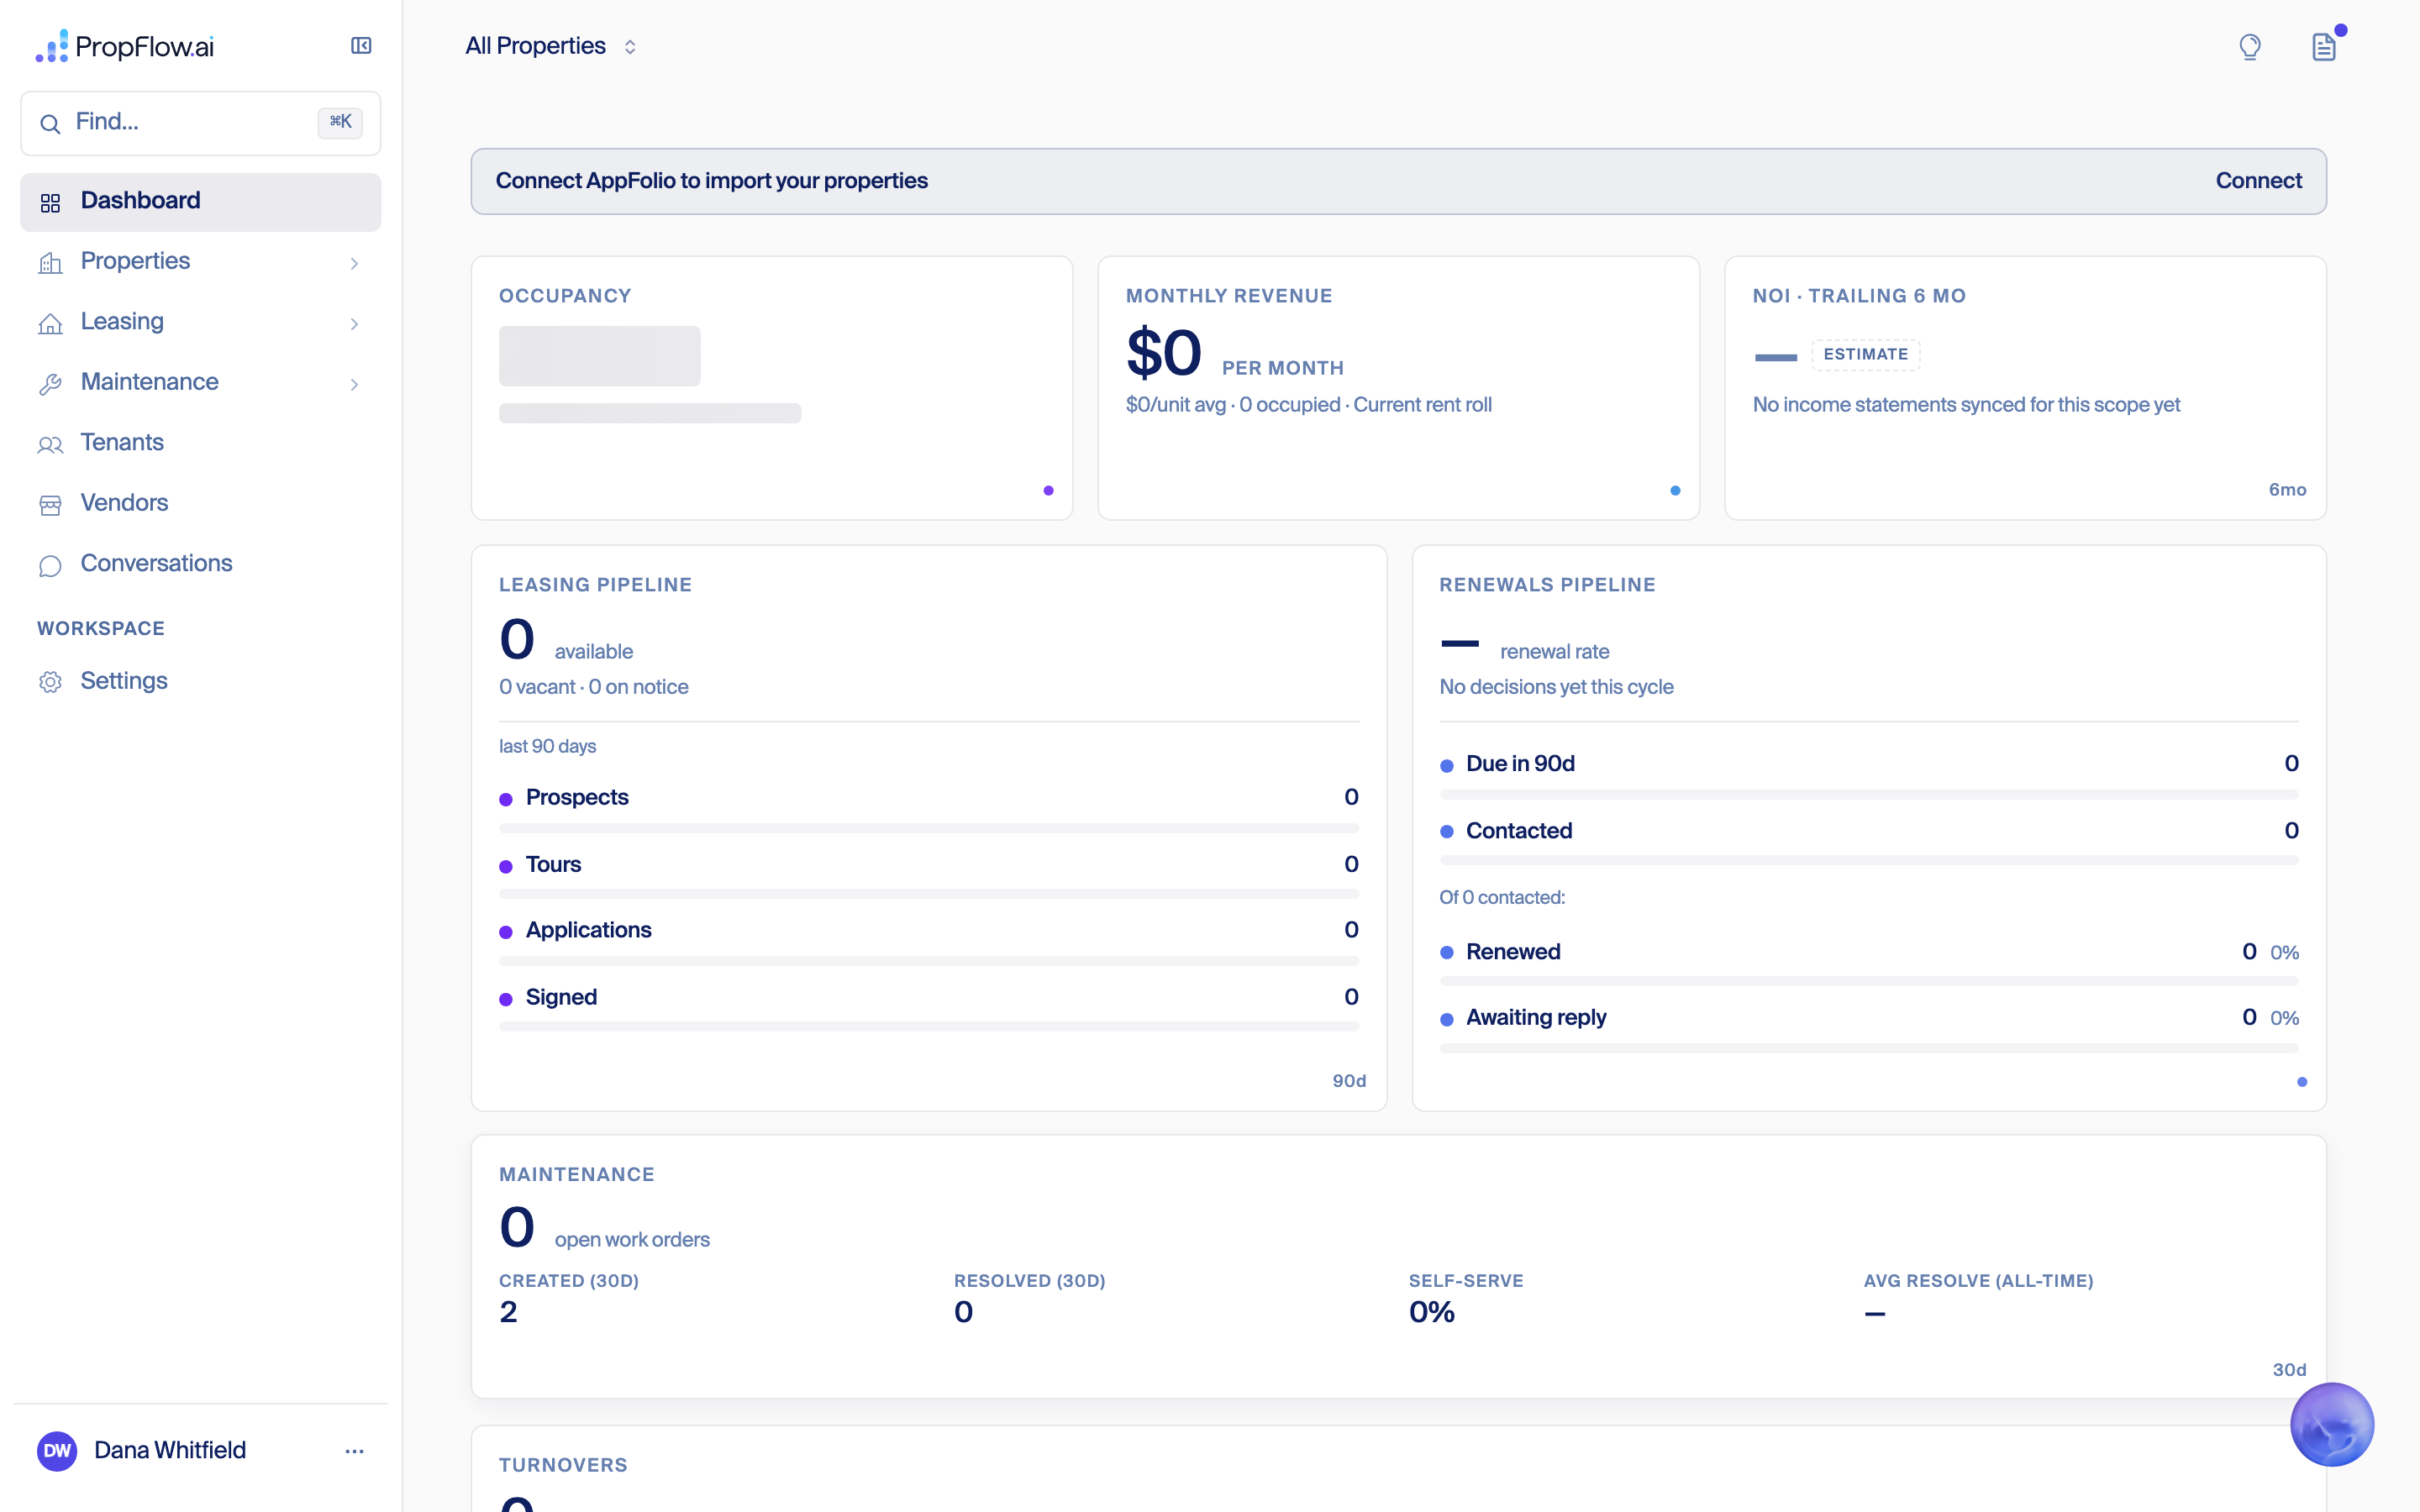Click the open work orders count
Image resolution: width=2420 pixels, height=1512 pixels.
(x=517, y=1227)
